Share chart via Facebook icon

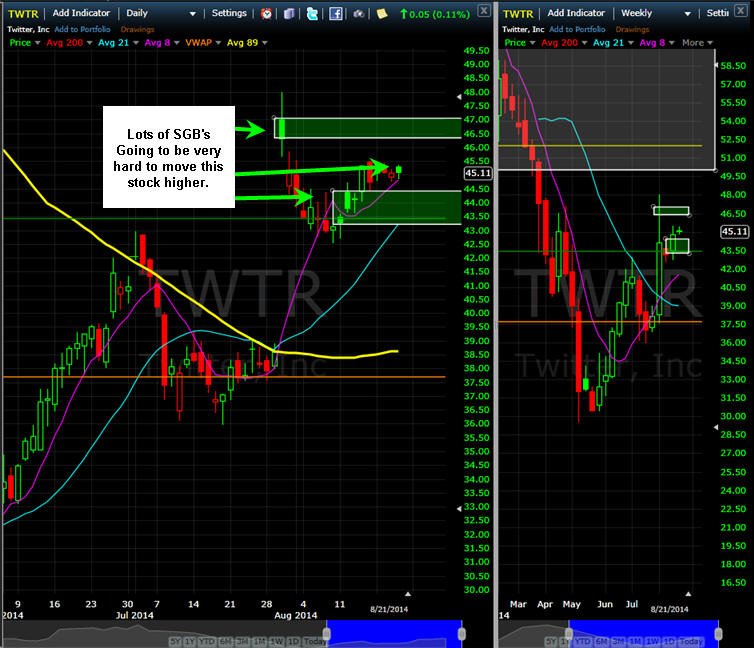pyautogui.click(x=336, y=13)
